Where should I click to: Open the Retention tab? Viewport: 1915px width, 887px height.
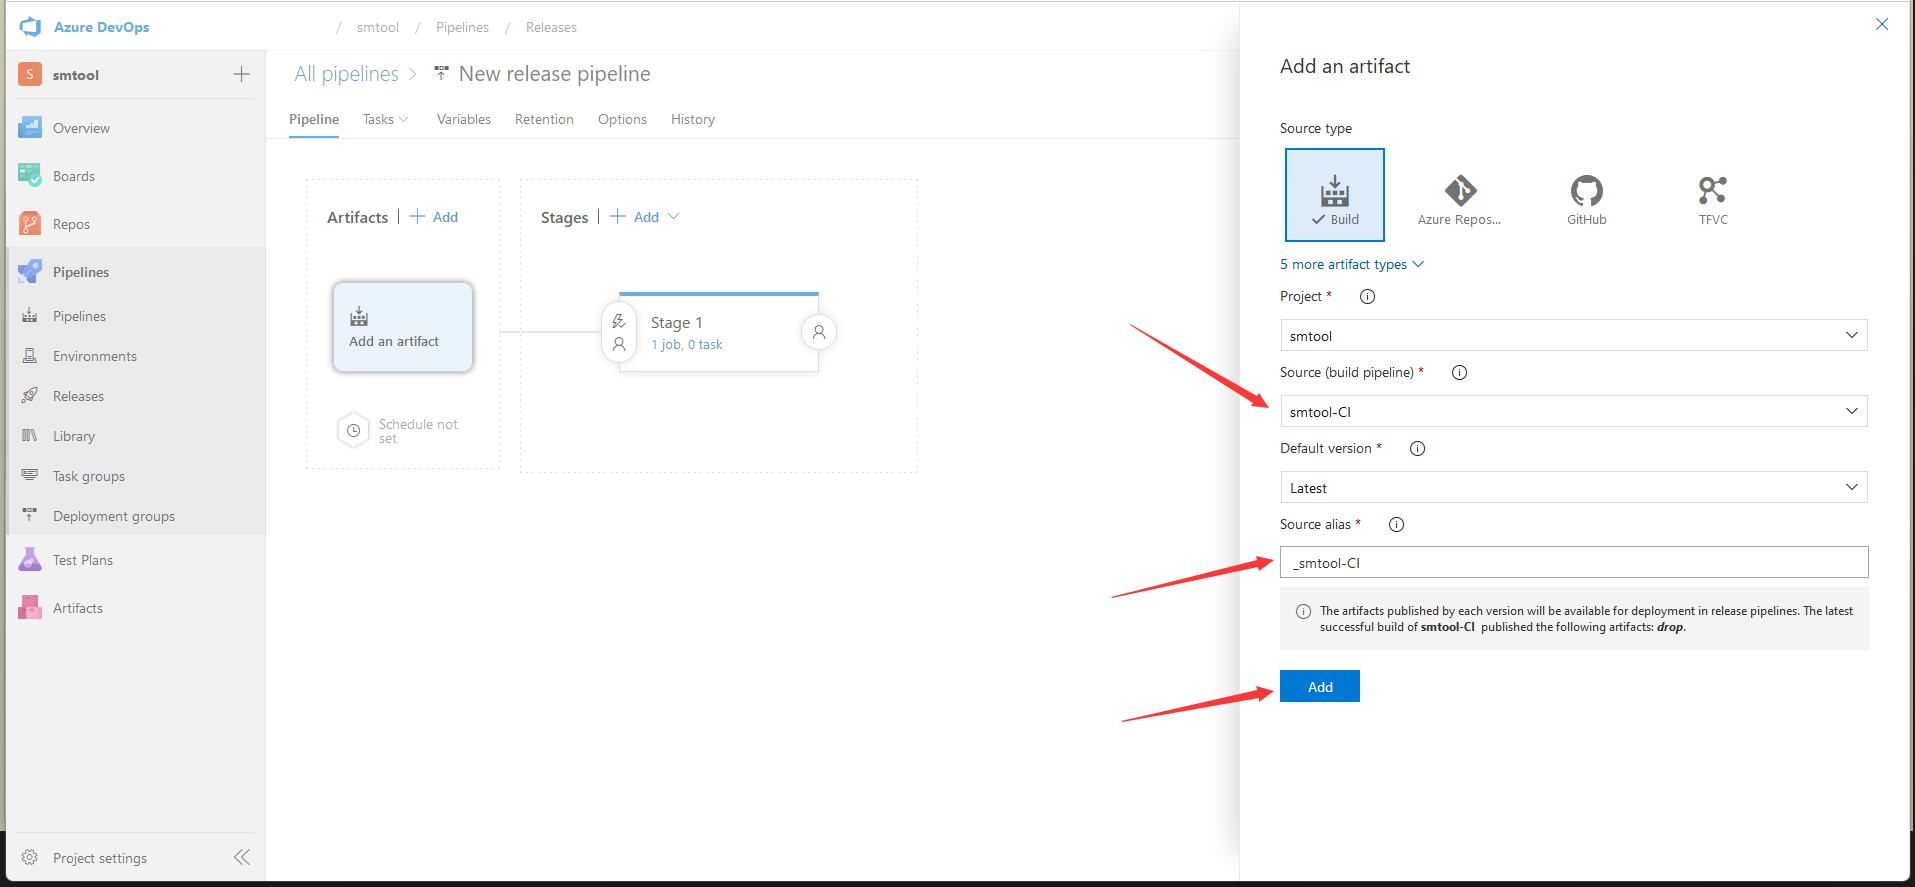tap(544, 120)
